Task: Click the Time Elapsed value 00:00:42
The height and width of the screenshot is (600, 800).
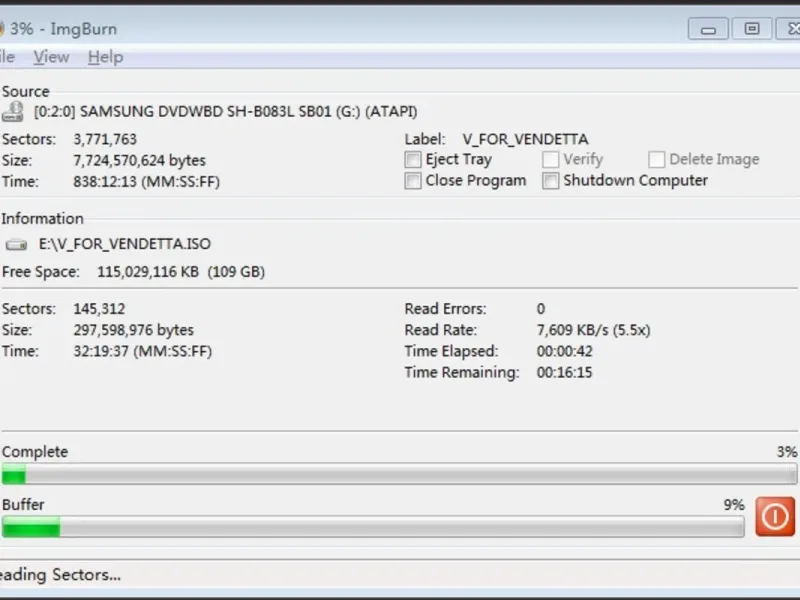Action: [x=564, y=351]
